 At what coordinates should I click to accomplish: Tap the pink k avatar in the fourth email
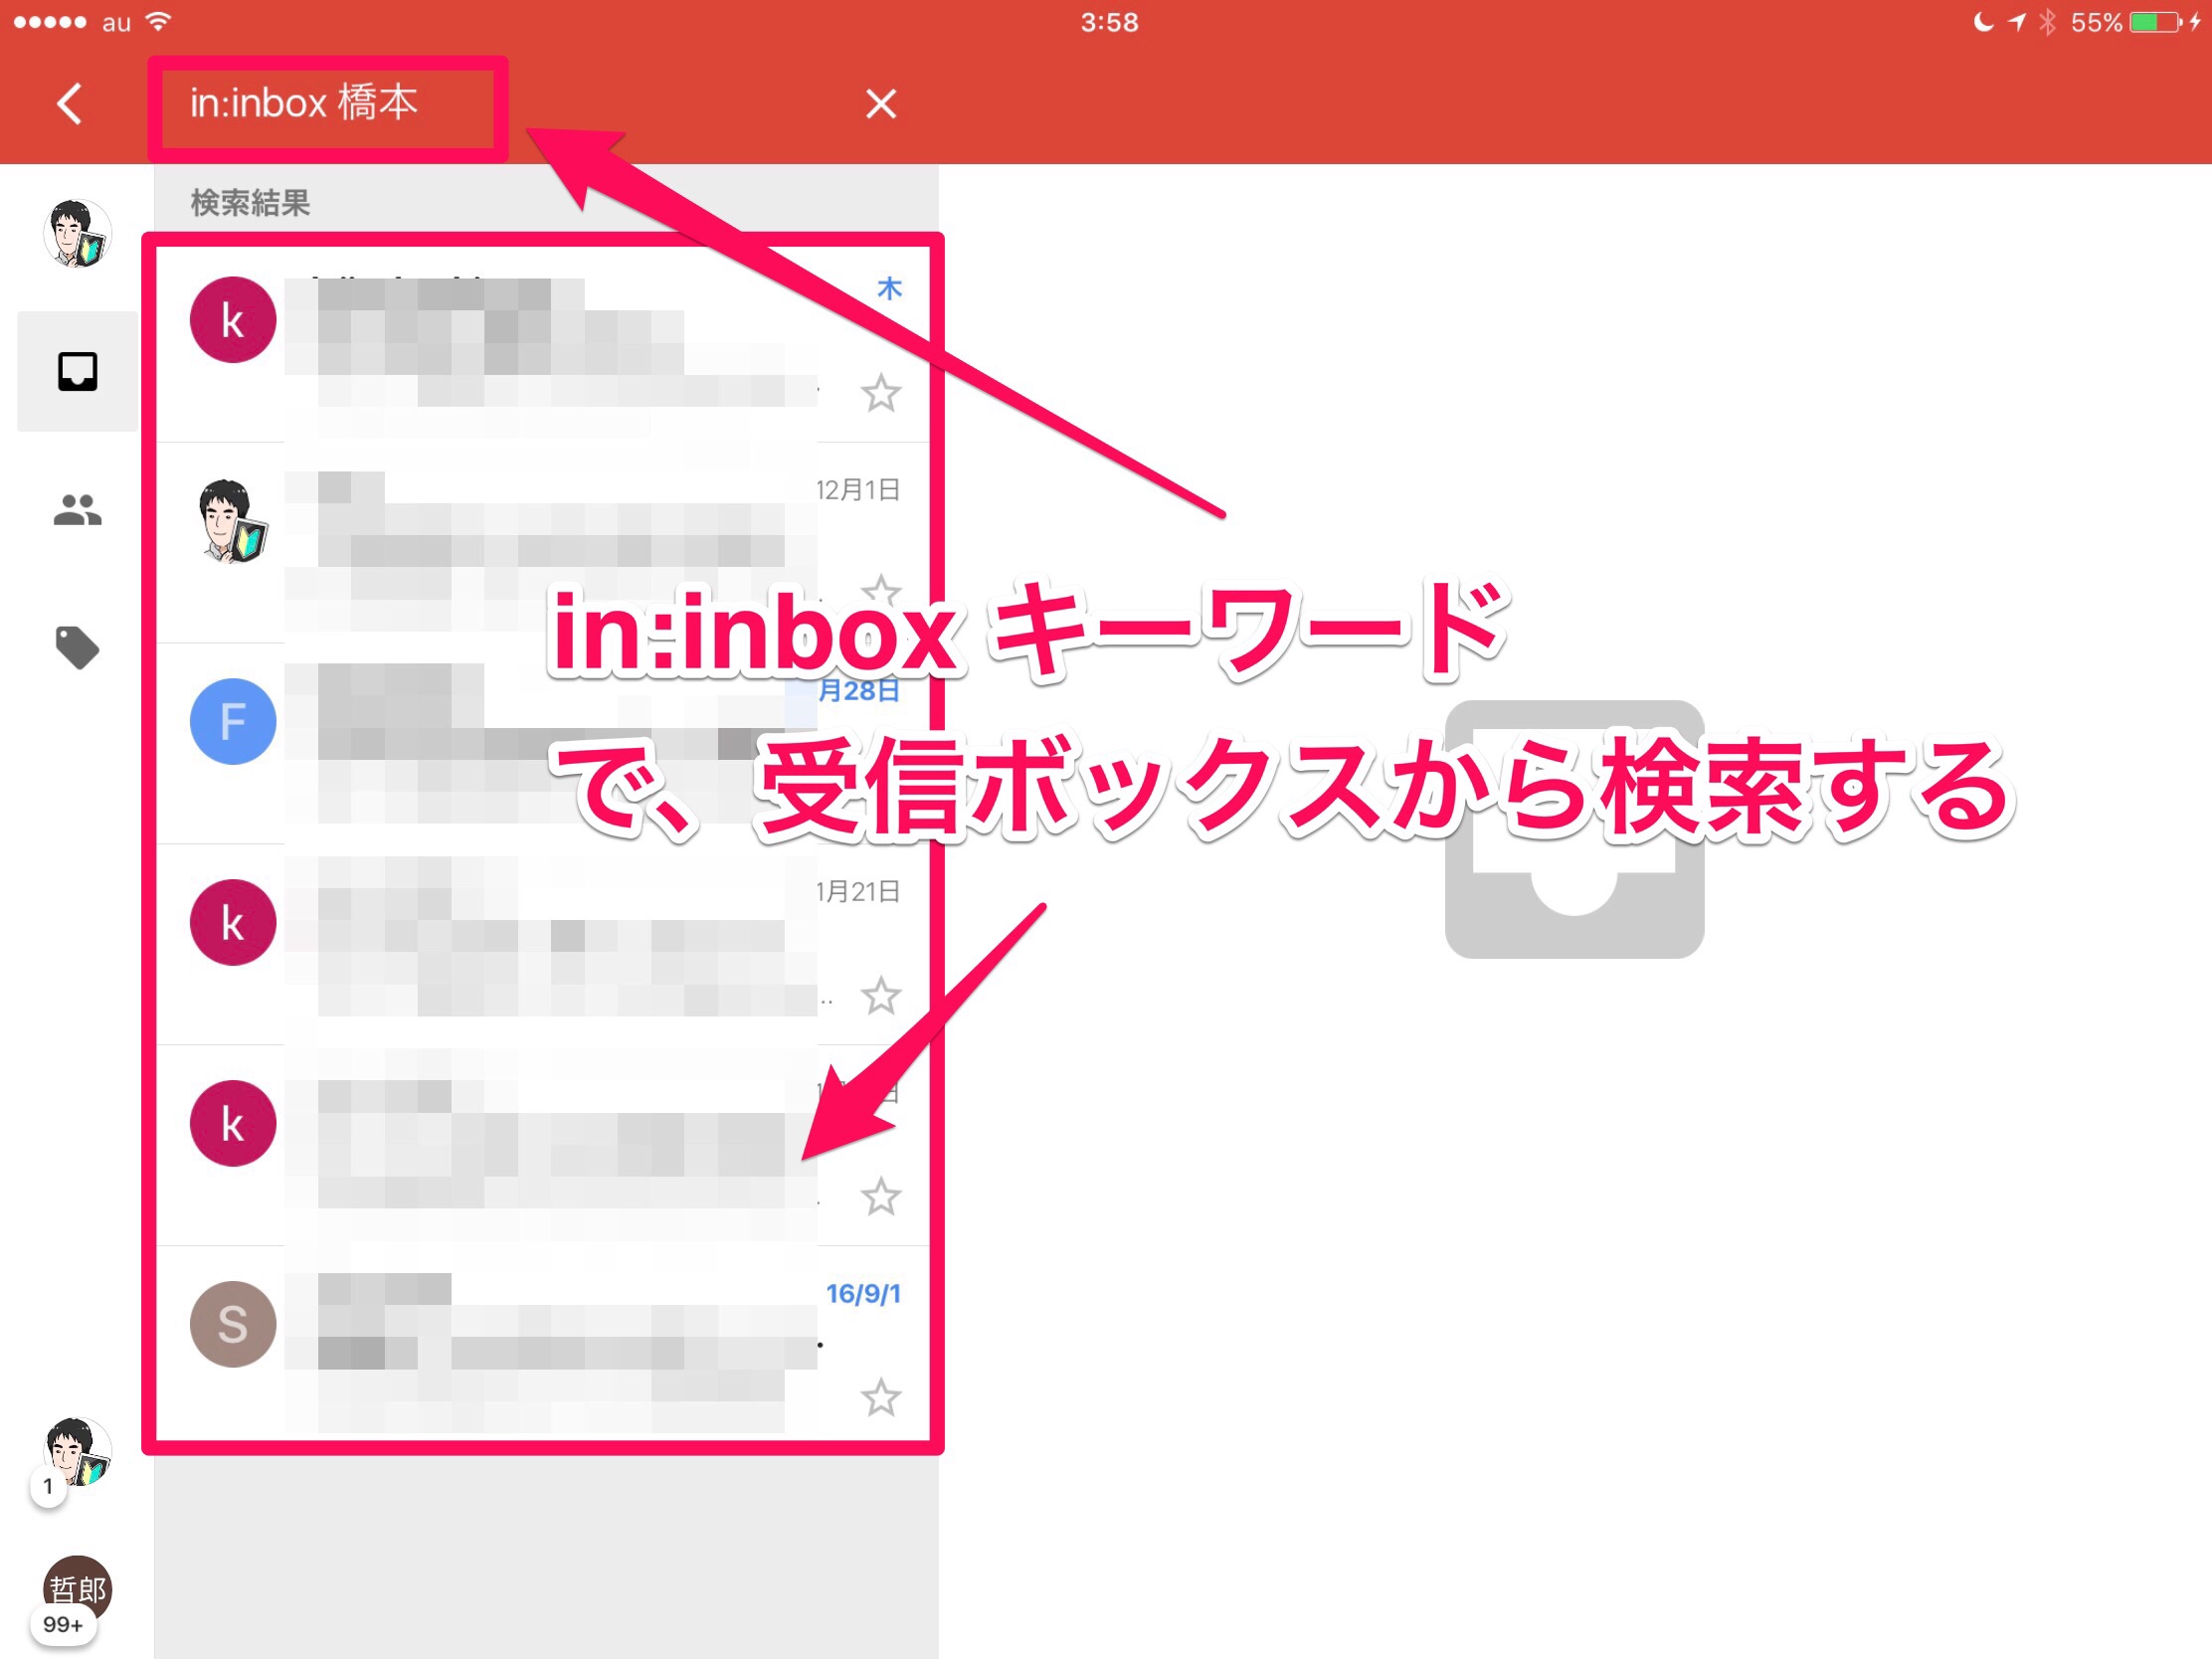[233, 923]
